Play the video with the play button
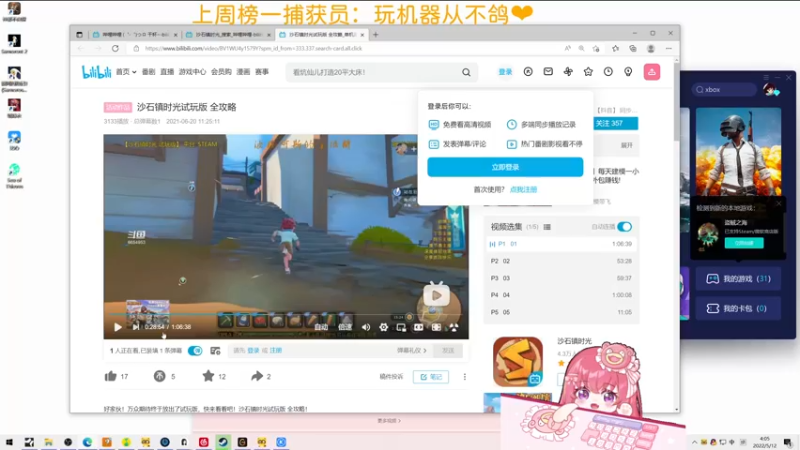The image size is (800, 450). 117,327
